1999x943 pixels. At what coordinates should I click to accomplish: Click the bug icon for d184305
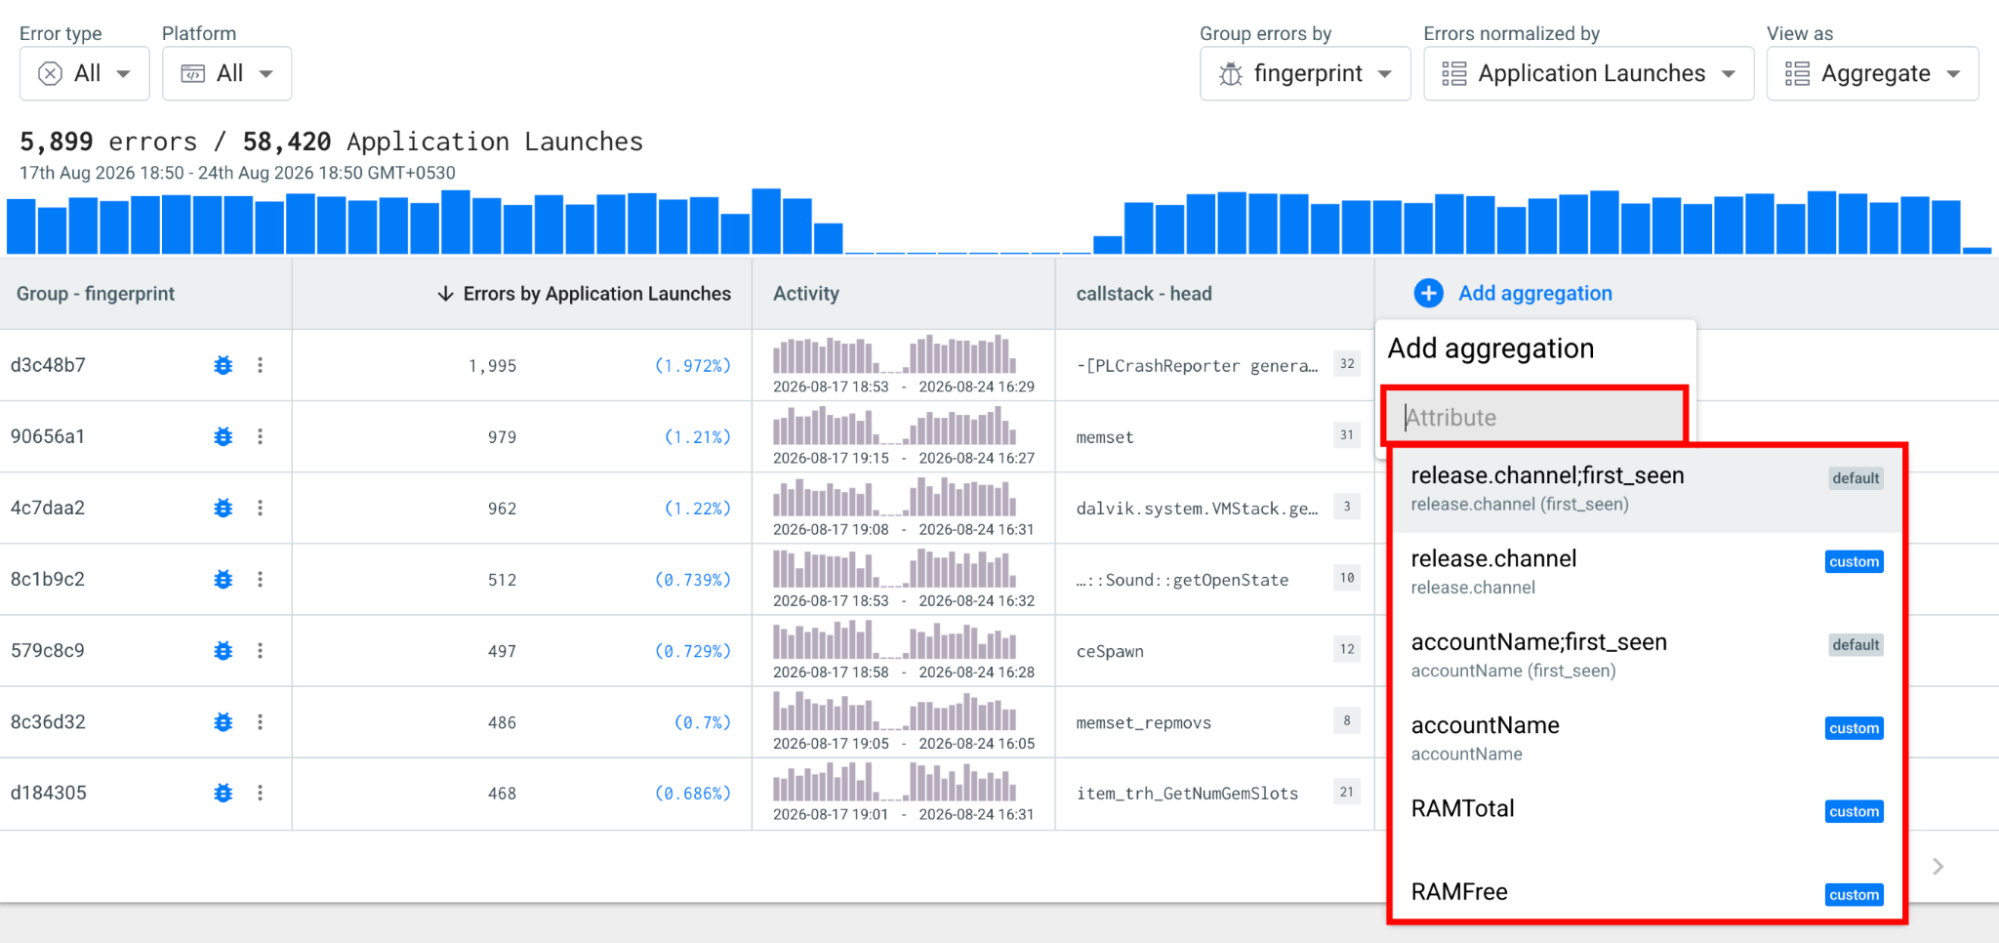pos(223,793)
